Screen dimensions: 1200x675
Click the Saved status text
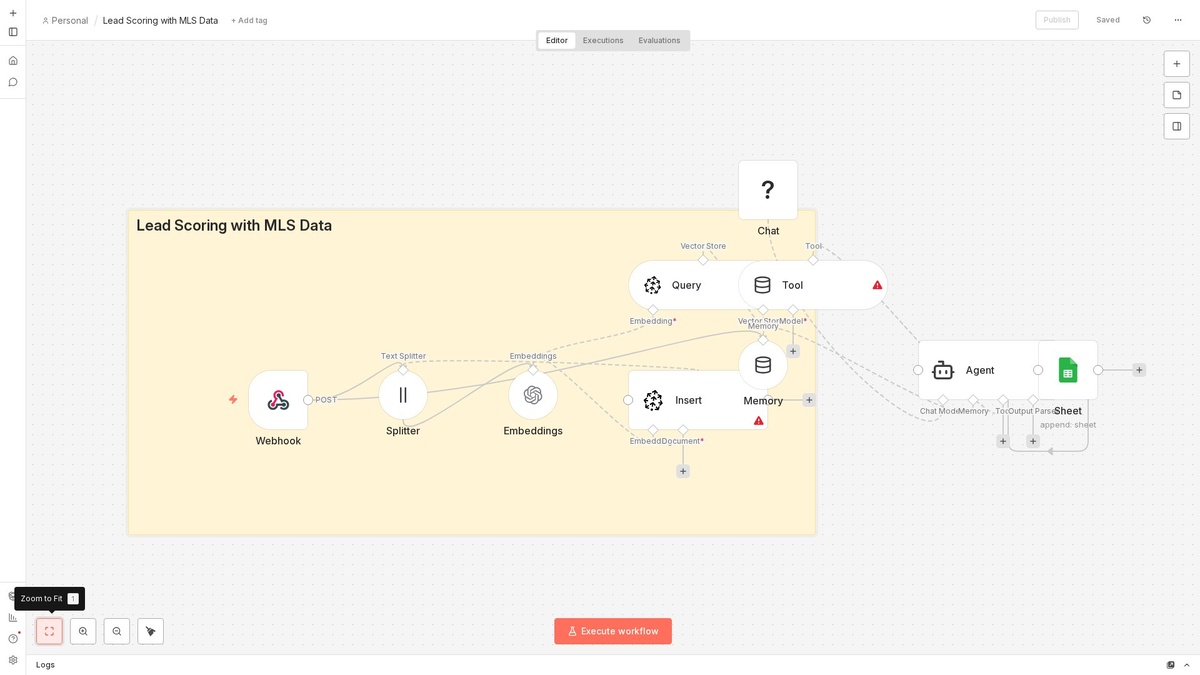[1108, 20]
